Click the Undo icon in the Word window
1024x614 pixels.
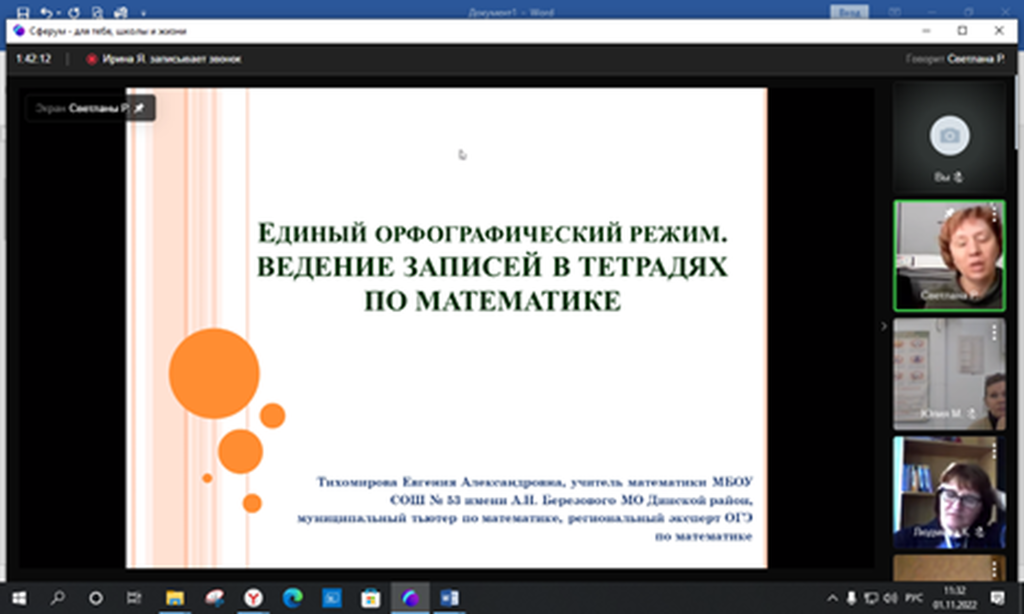(x=46, y=12)
